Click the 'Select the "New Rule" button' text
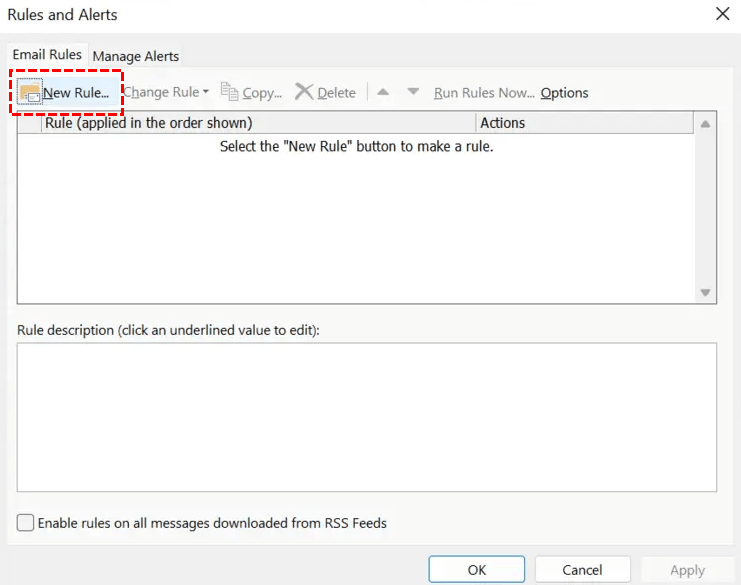Viewport: 741px width, 585px height. tap(356, 146)
